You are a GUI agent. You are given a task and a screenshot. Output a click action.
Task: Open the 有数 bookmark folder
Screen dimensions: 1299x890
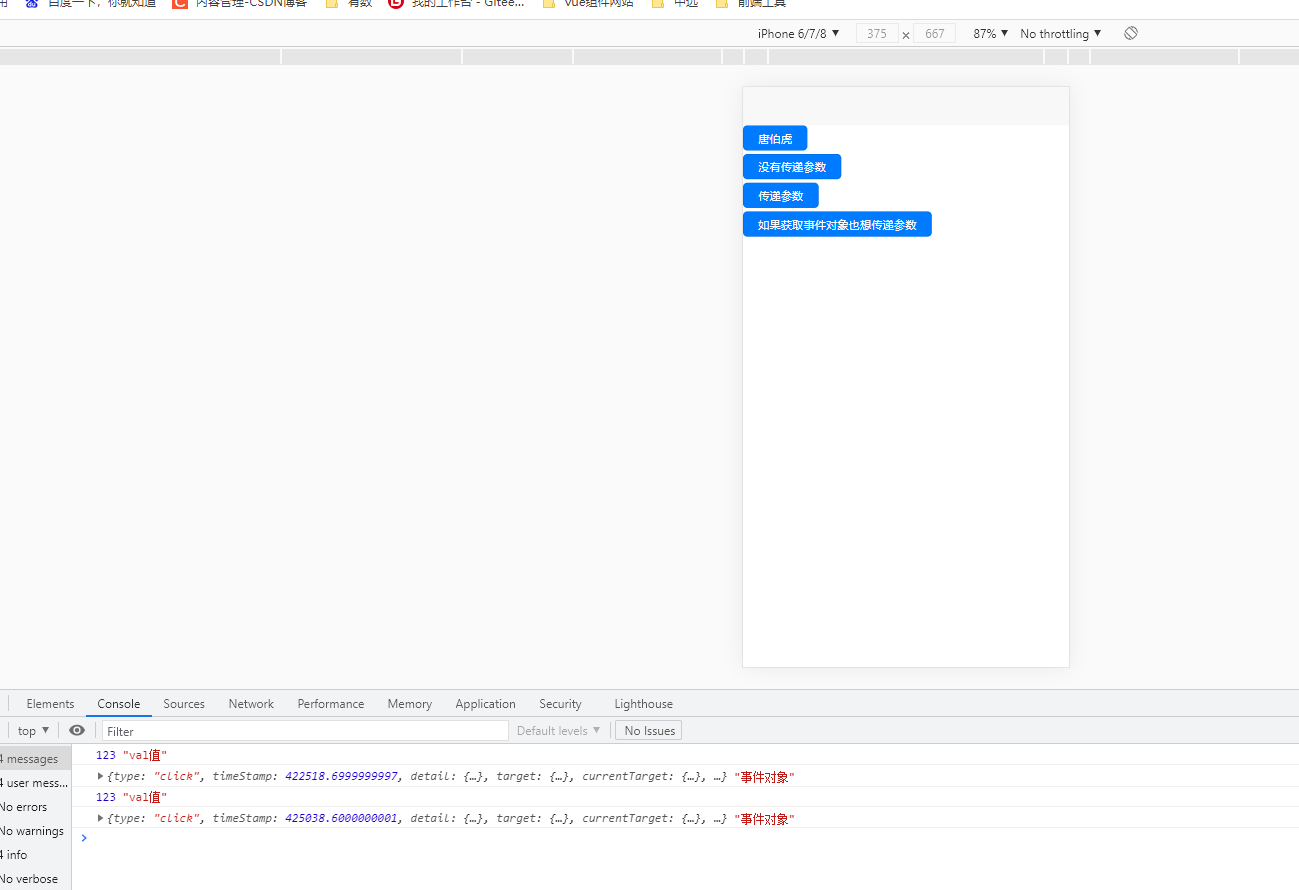click(349, 4)
